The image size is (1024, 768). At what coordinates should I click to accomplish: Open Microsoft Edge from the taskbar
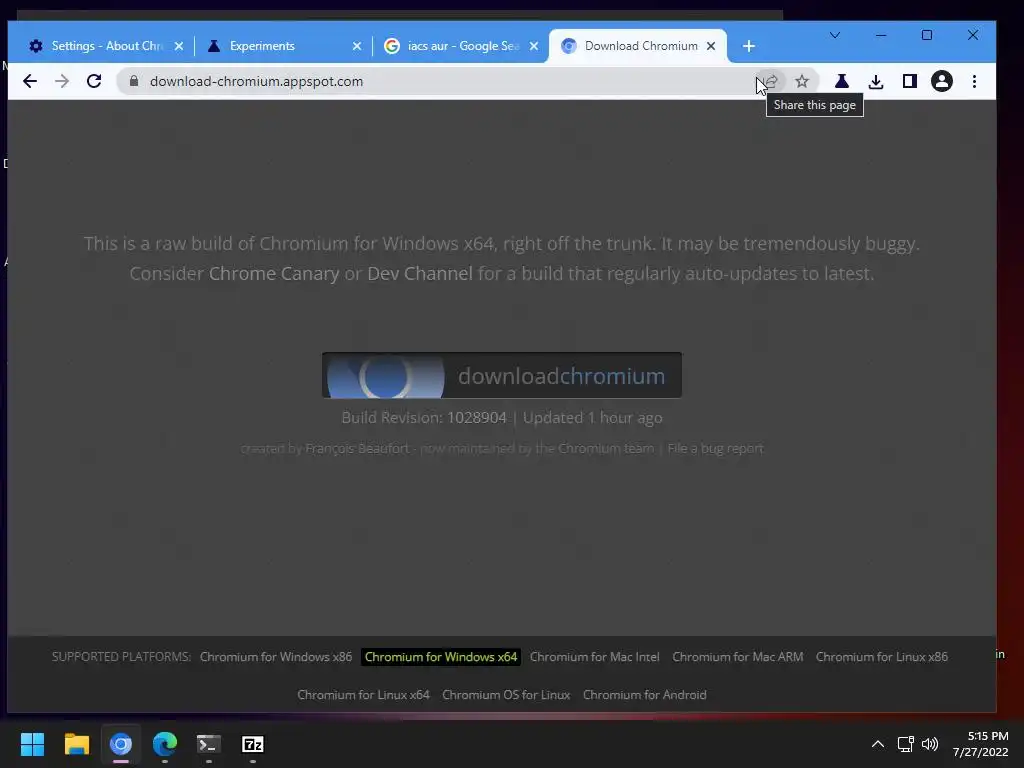(x=165, y=744)
